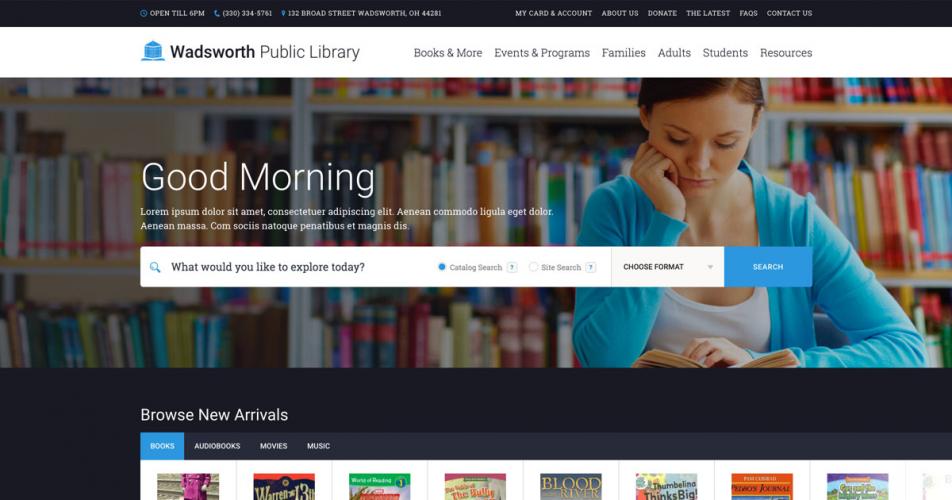The image size is (952, 500).
Task: Switch to the Movies tab
Action: [274, 446]
